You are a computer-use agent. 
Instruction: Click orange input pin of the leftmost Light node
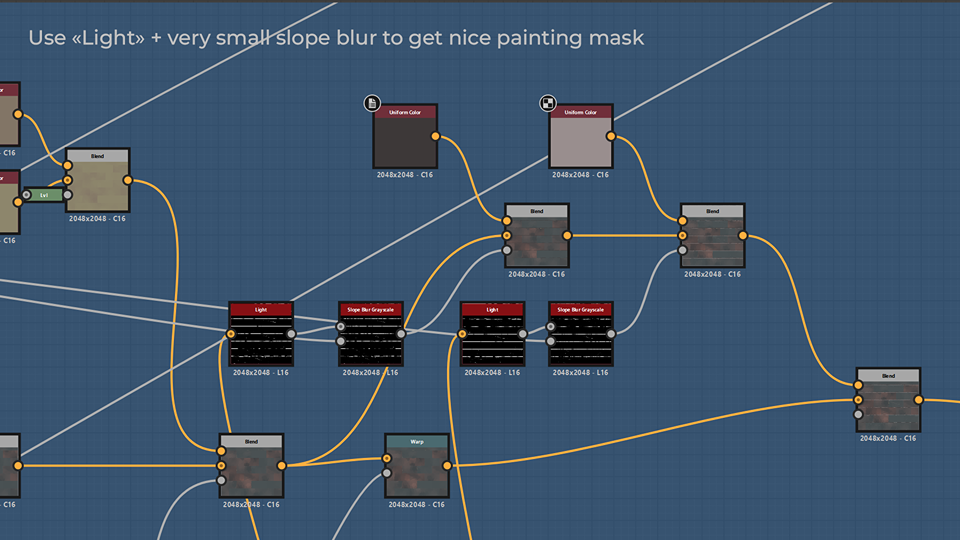pyautogui.click(x=231, y=334)
